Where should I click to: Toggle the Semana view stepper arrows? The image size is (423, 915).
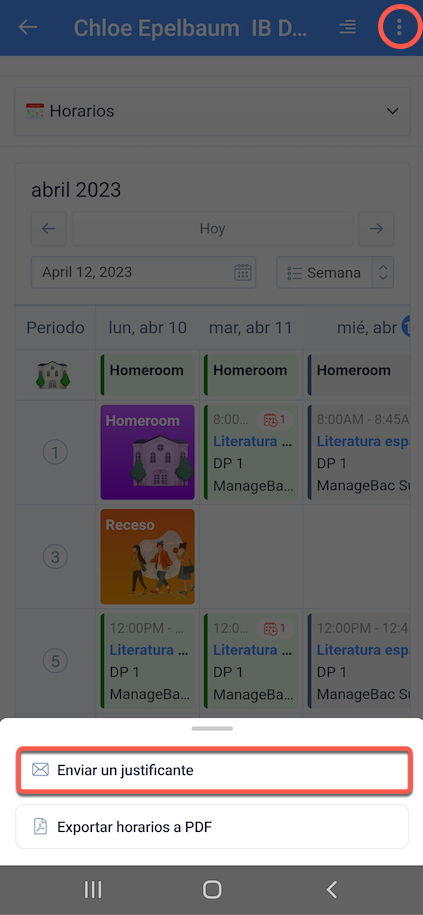[x=383, y=273]
